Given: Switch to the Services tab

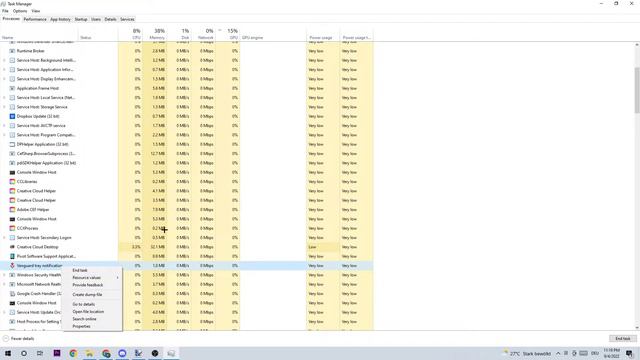Looking at the screenshot, I should (x=127, y=19).
